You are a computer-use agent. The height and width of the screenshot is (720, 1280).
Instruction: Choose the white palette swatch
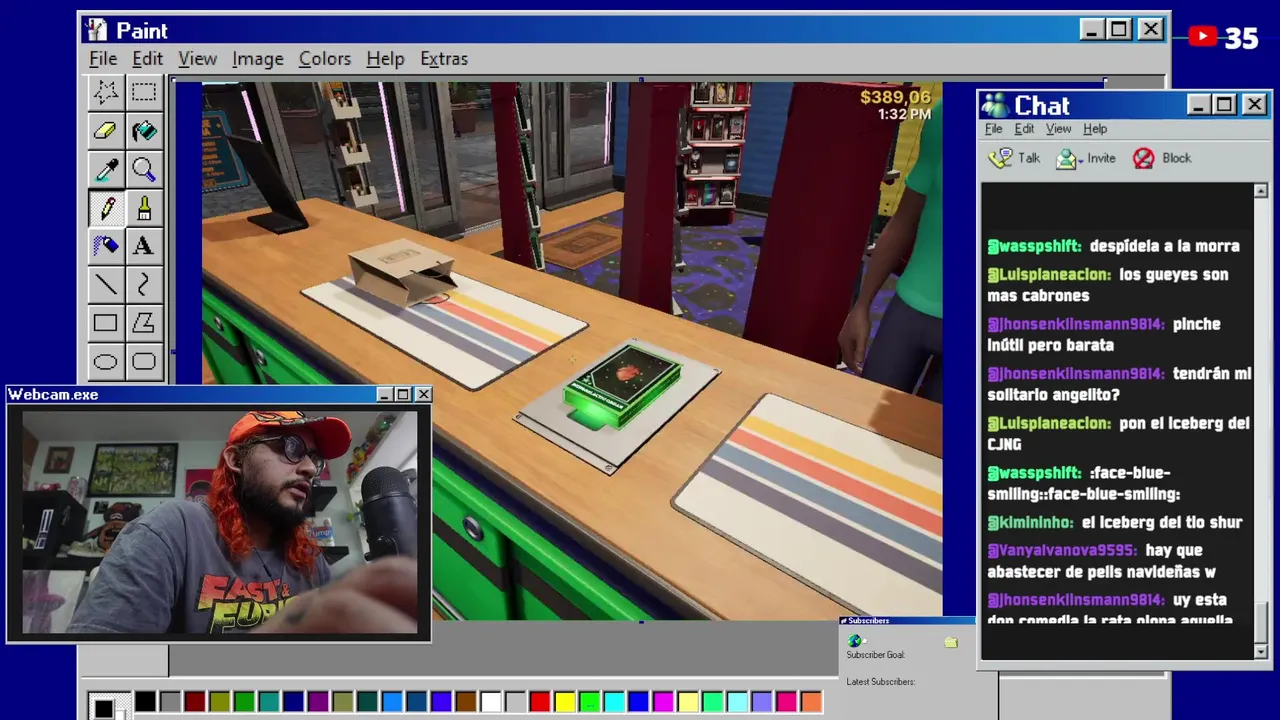490,702
